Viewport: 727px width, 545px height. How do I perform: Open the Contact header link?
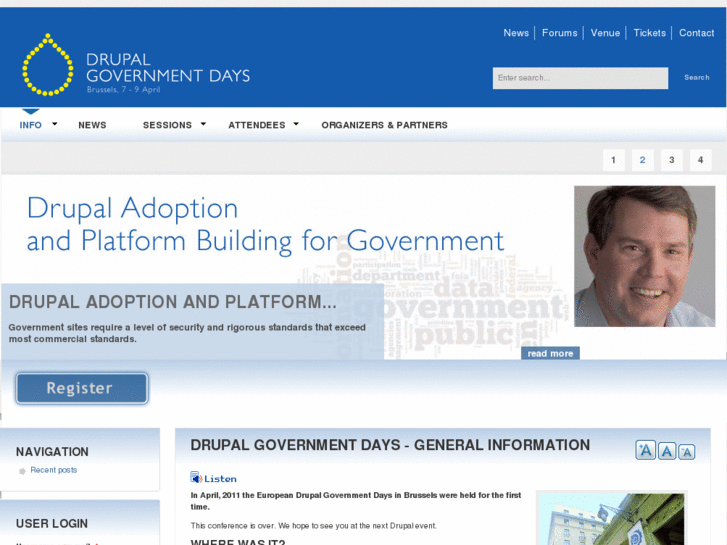pos(696,33)
